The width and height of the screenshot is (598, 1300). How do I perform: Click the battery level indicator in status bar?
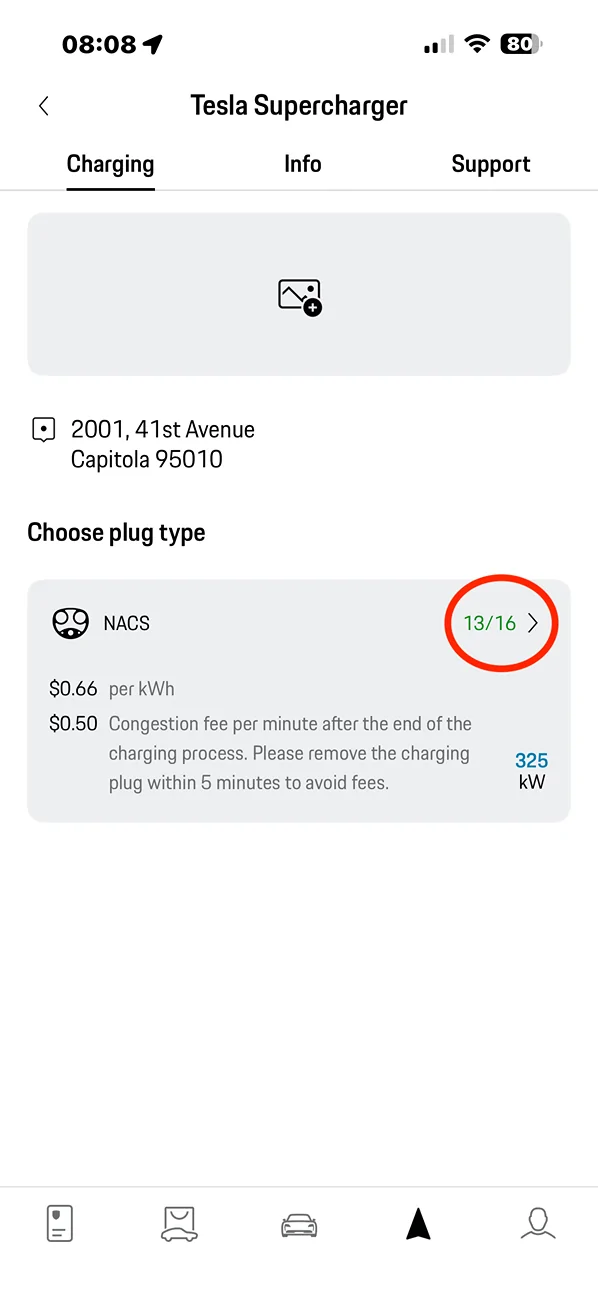click(520, 43)
